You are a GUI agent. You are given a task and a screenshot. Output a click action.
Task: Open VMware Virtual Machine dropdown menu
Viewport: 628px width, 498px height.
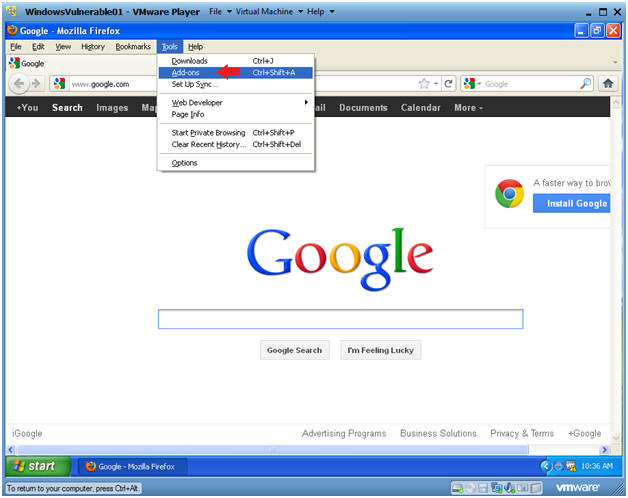269,12
